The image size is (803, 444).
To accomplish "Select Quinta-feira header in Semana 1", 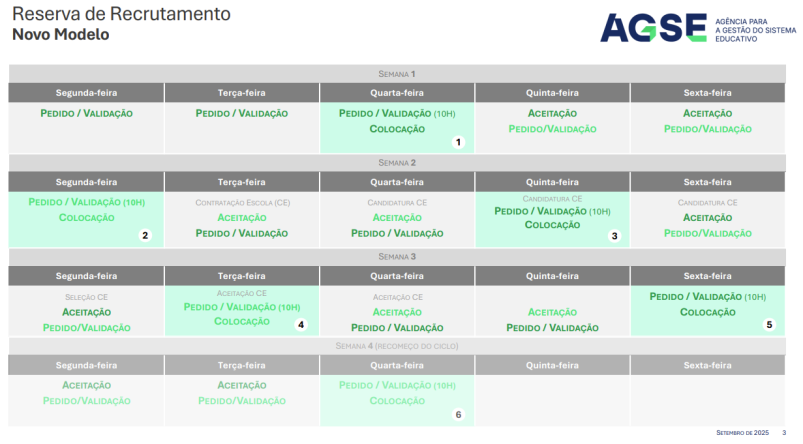I will (552, 93).
